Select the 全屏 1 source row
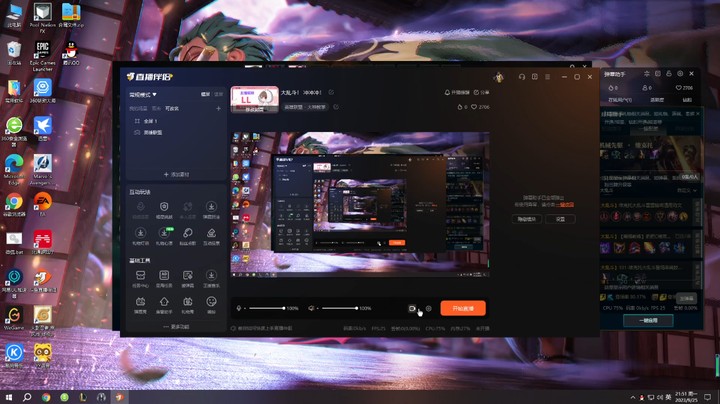The image size is (720, 404). (x=176, y=121)
